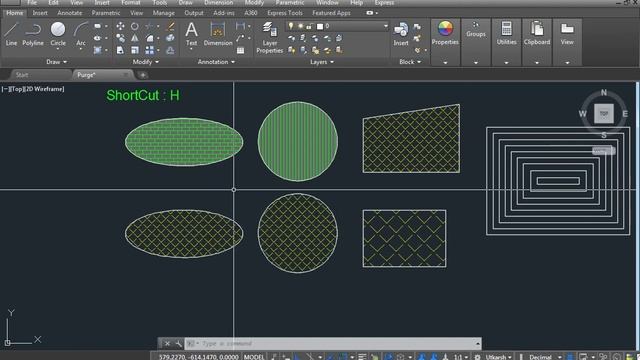Activate the Trim tool
This screenshot has height=360, width=640.
[x=150, y=26]
